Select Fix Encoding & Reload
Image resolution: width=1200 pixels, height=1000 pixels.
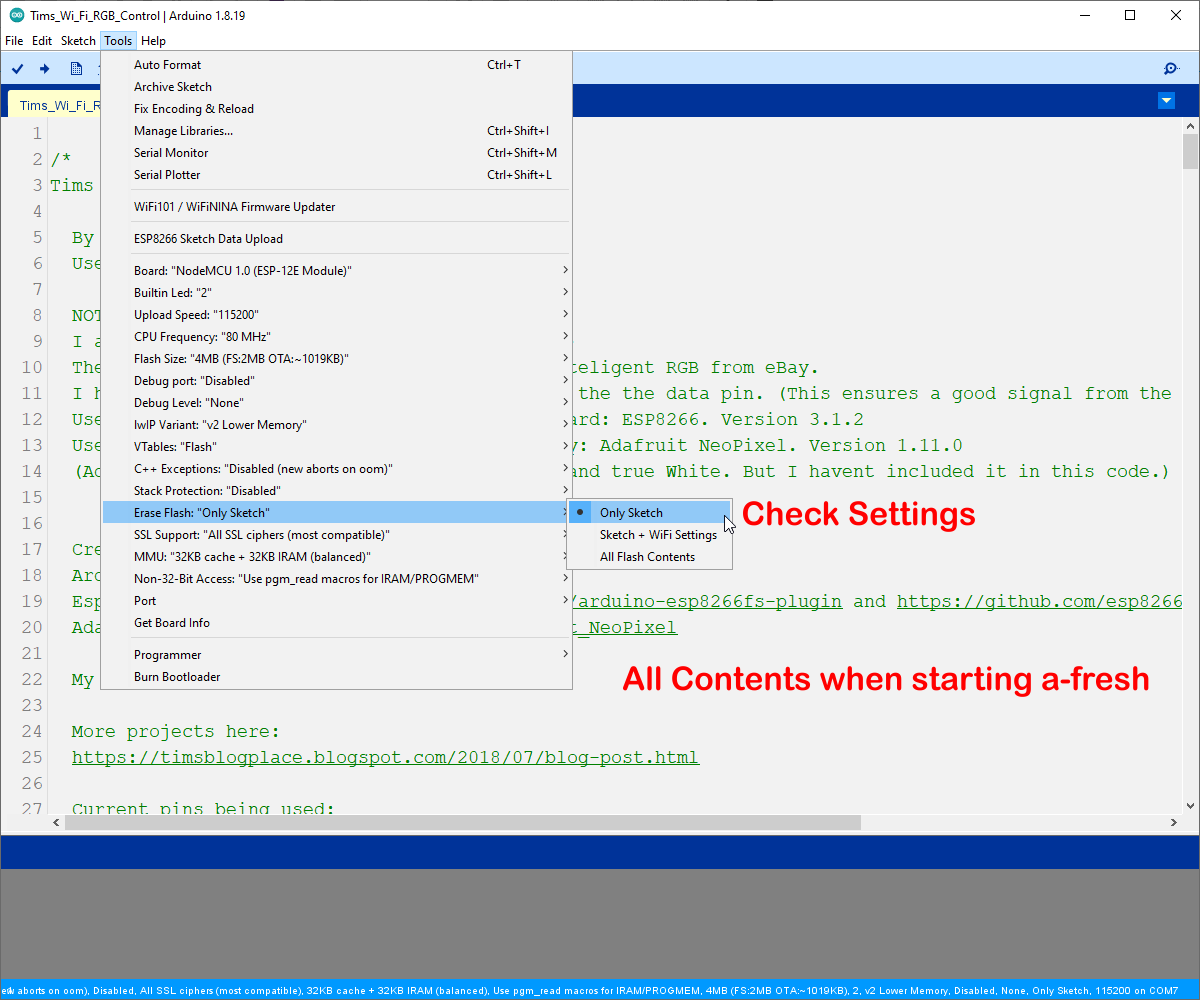pos(337,109)
